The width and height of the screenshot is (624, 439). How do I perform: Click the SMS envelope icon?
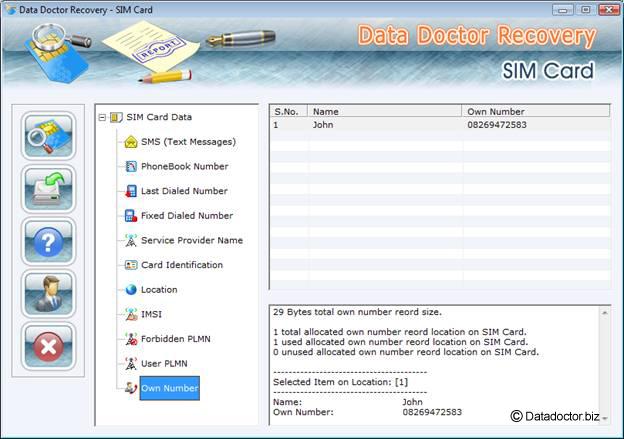(131, 142)
